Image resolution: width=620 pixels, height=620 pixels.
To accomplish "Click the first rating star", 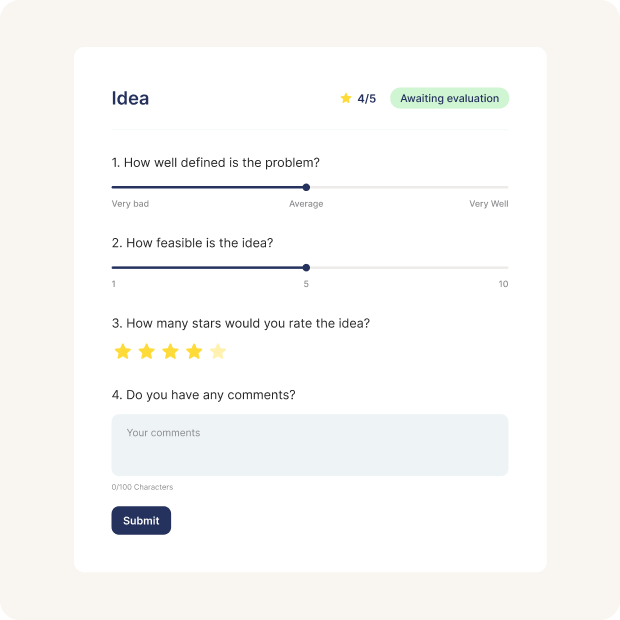I will [123, 351].
